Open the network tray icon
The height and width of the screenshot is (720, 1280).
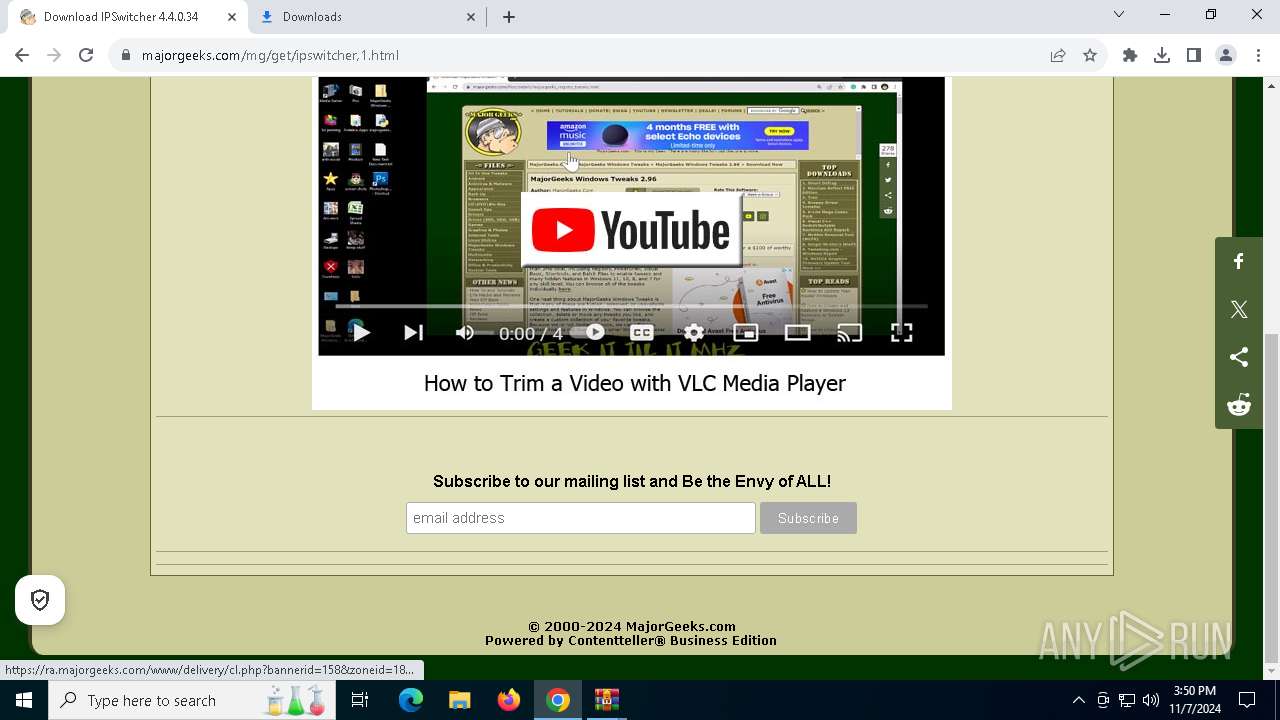point(1127,700)
